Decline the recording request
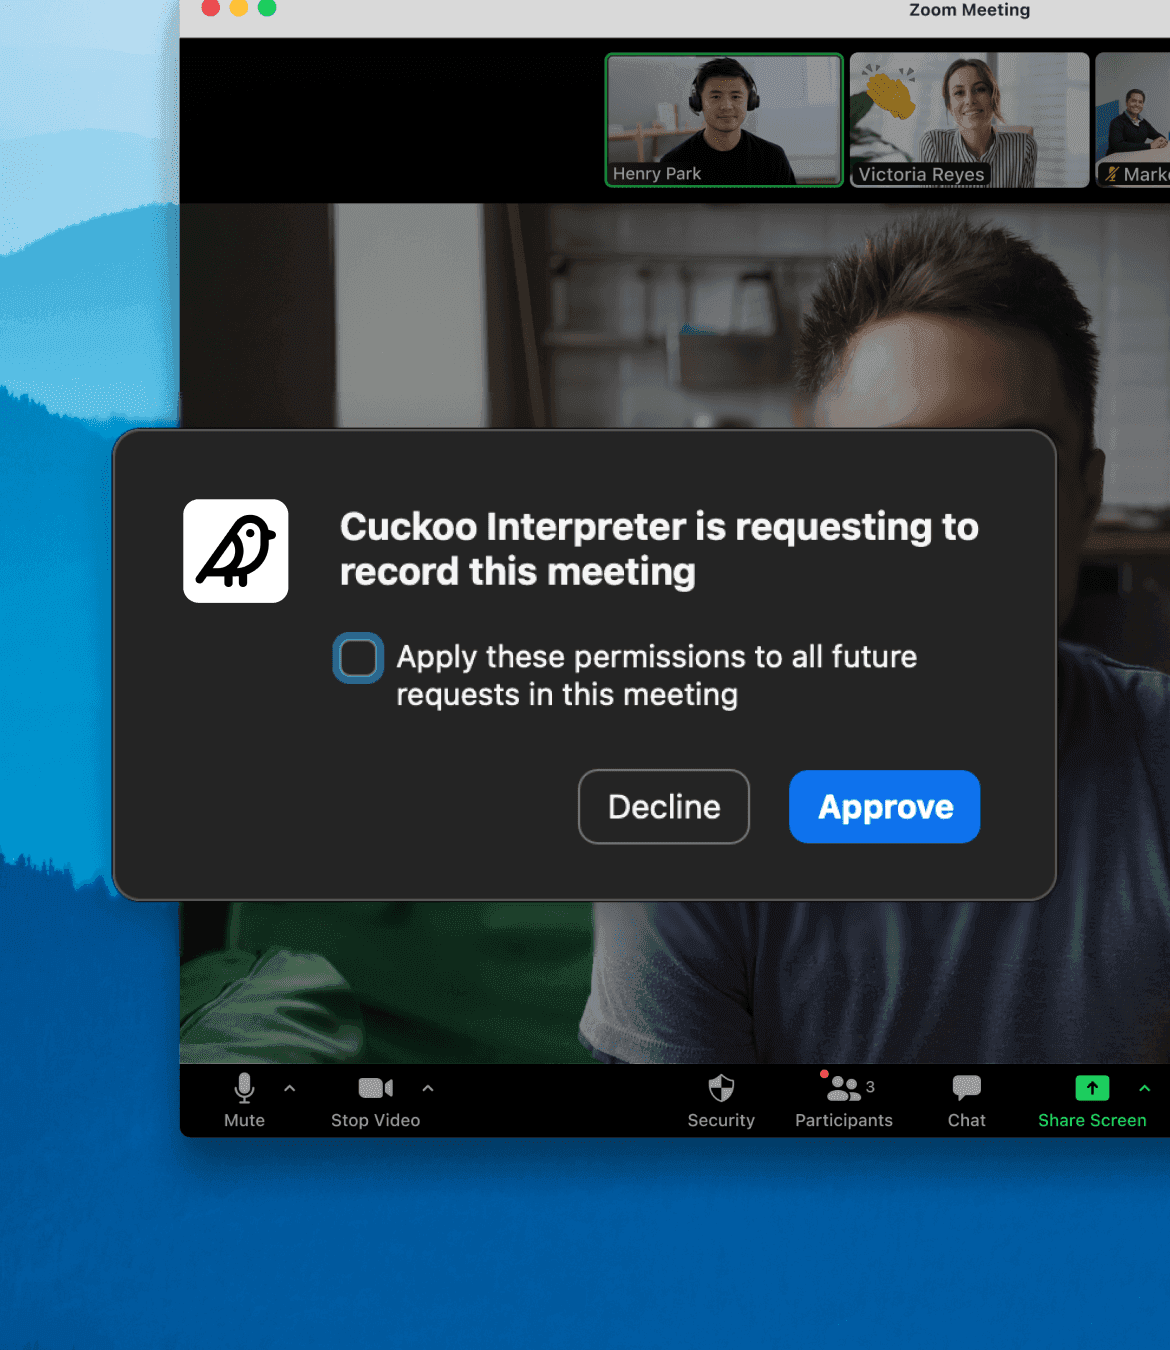Viewport: 1170px width, 1350px height. coord(664,807)
